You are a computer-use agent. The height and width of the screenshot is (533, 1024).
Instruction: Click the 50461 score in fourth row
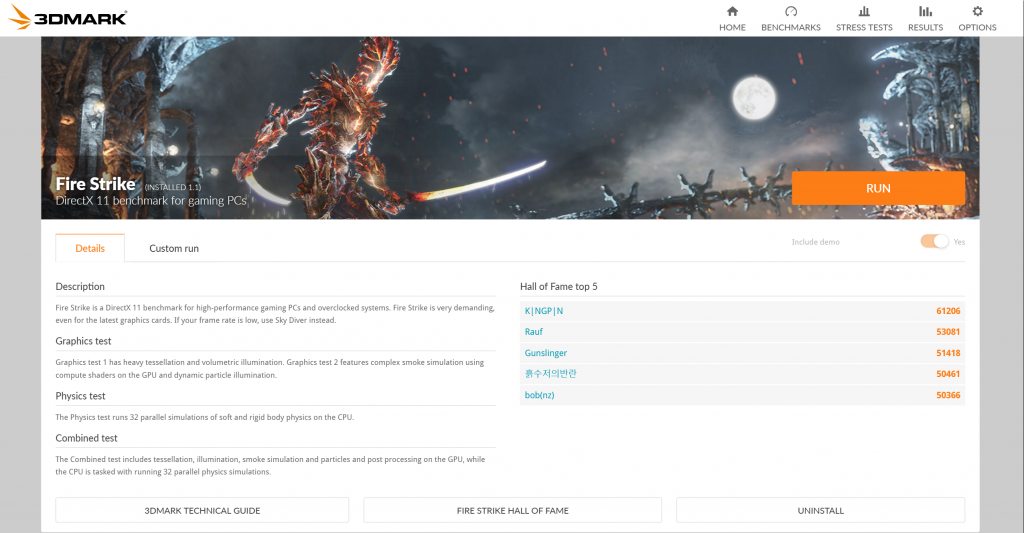[947, 374]
